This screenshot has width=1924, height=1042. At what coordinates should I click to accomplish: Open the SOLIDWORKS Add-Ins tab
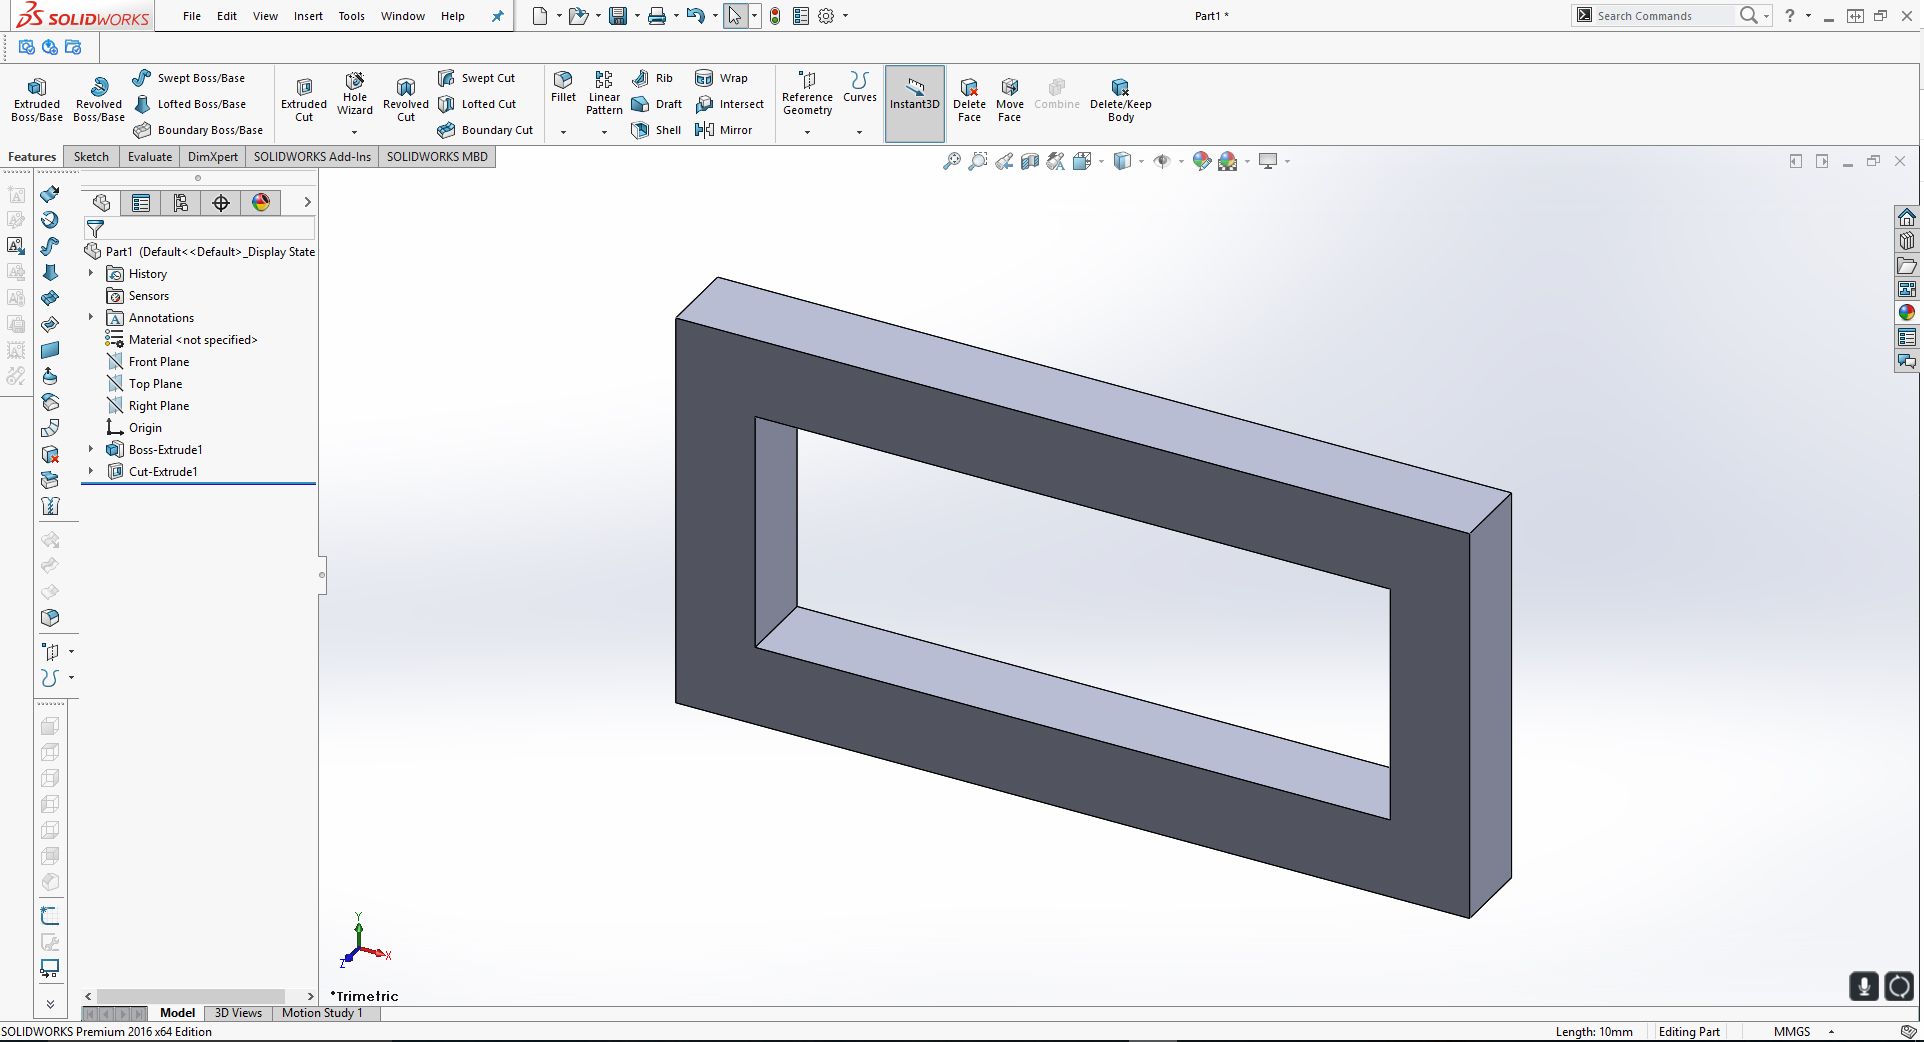tap(312, 157)
